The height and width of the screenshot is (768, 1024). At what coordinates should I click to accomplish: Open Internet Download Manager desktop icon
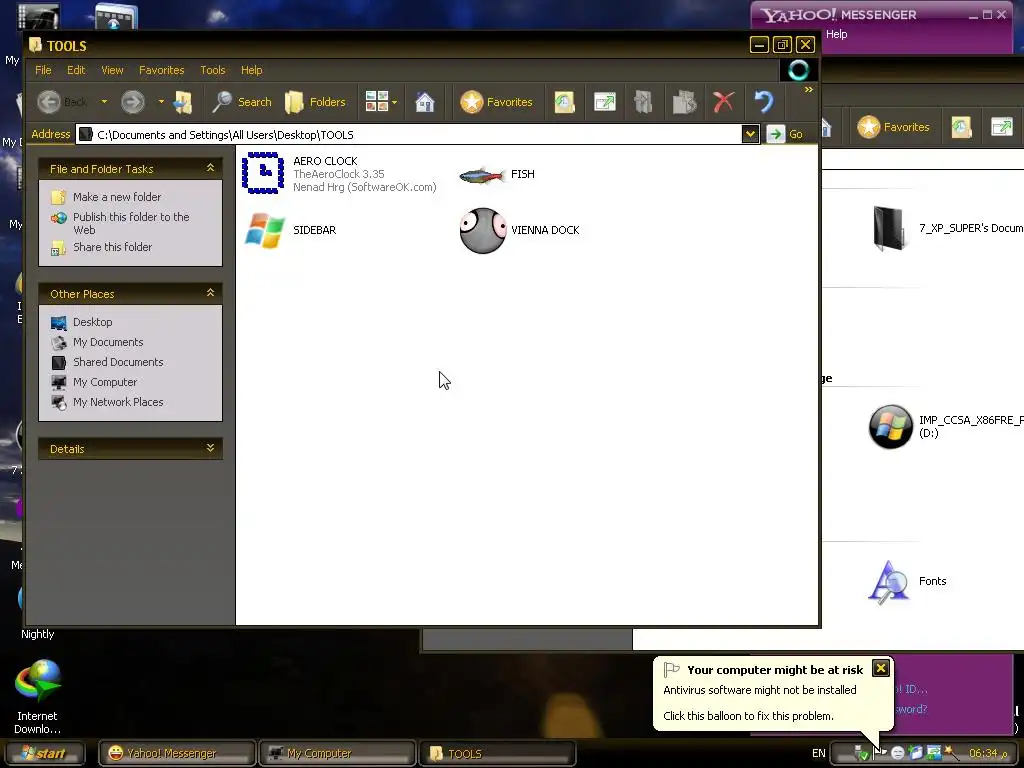pyautogui.click(x=38, y=697)
